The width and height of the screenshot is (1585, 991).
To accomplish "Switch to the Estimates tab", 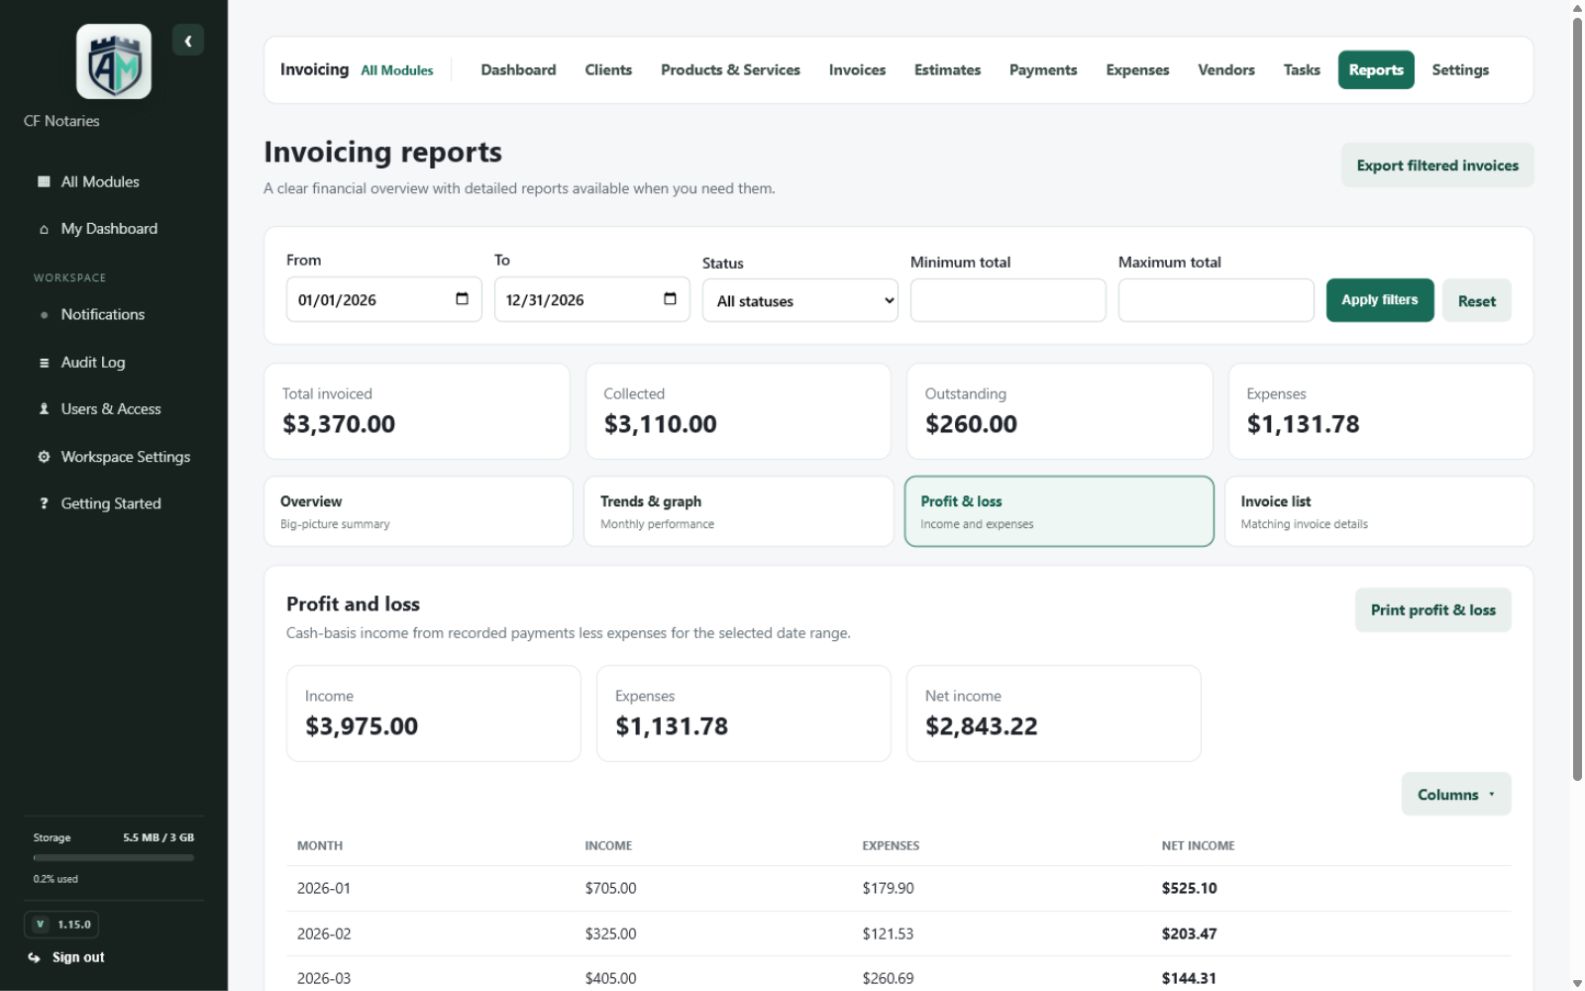I will tap(947, 70).
